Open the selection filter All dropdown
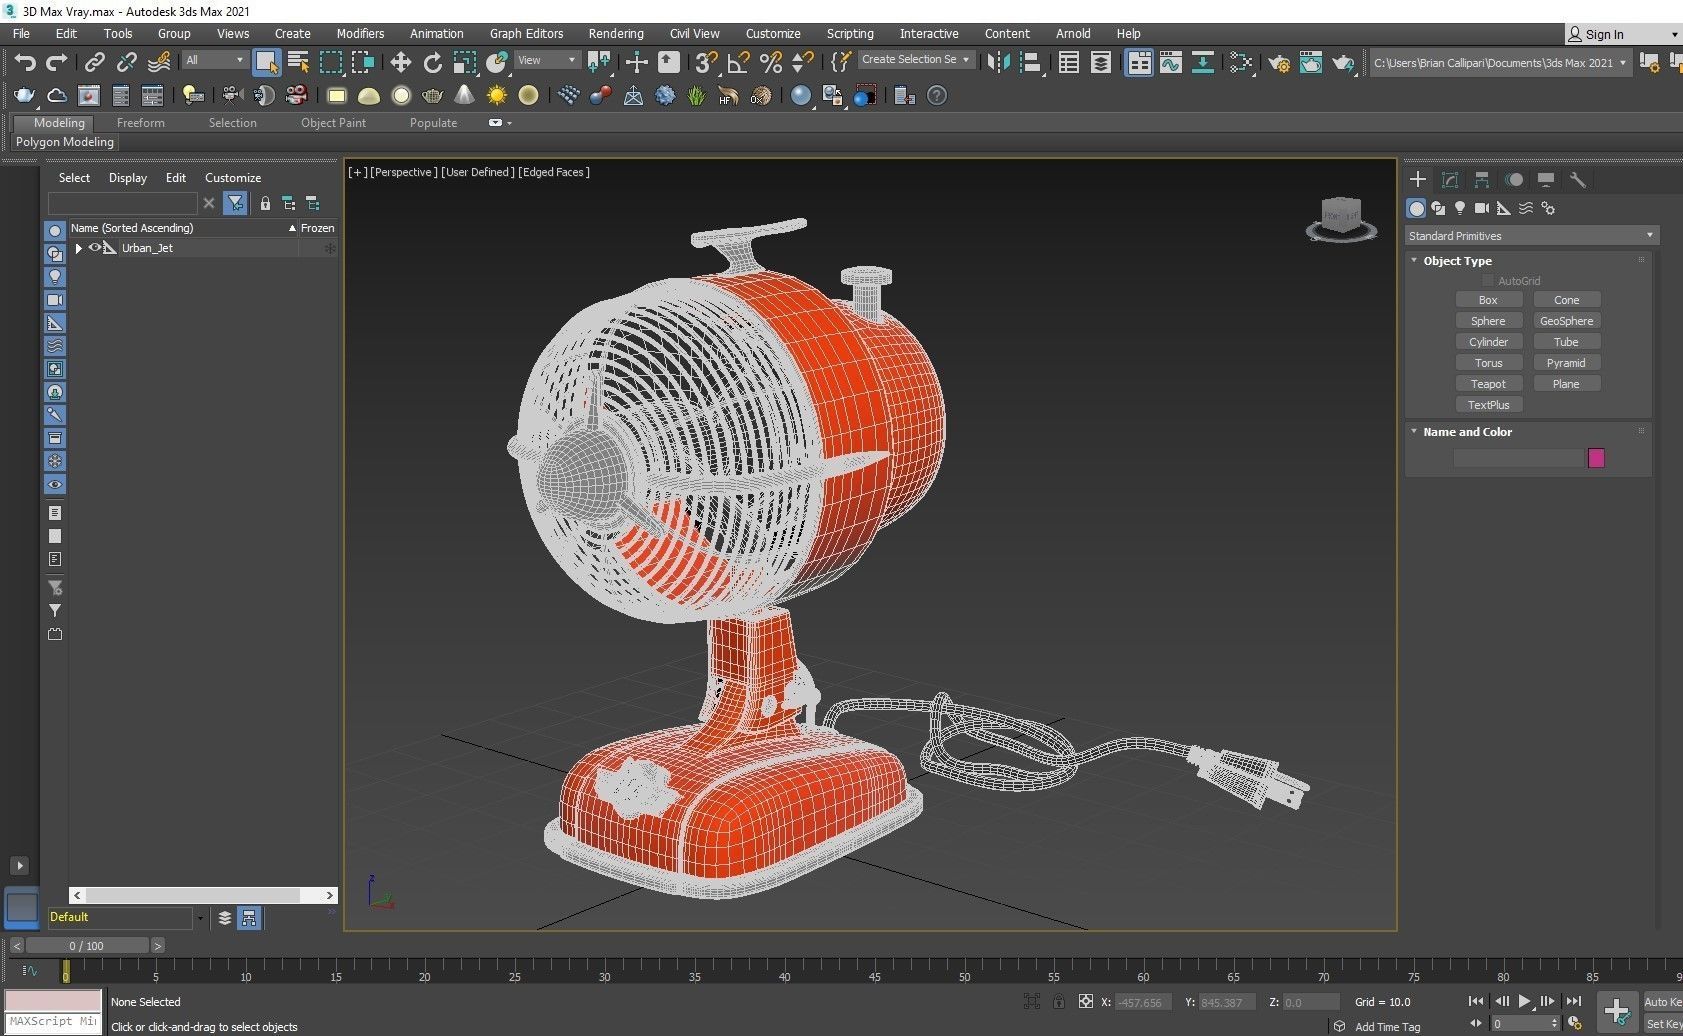 point(215,60)
